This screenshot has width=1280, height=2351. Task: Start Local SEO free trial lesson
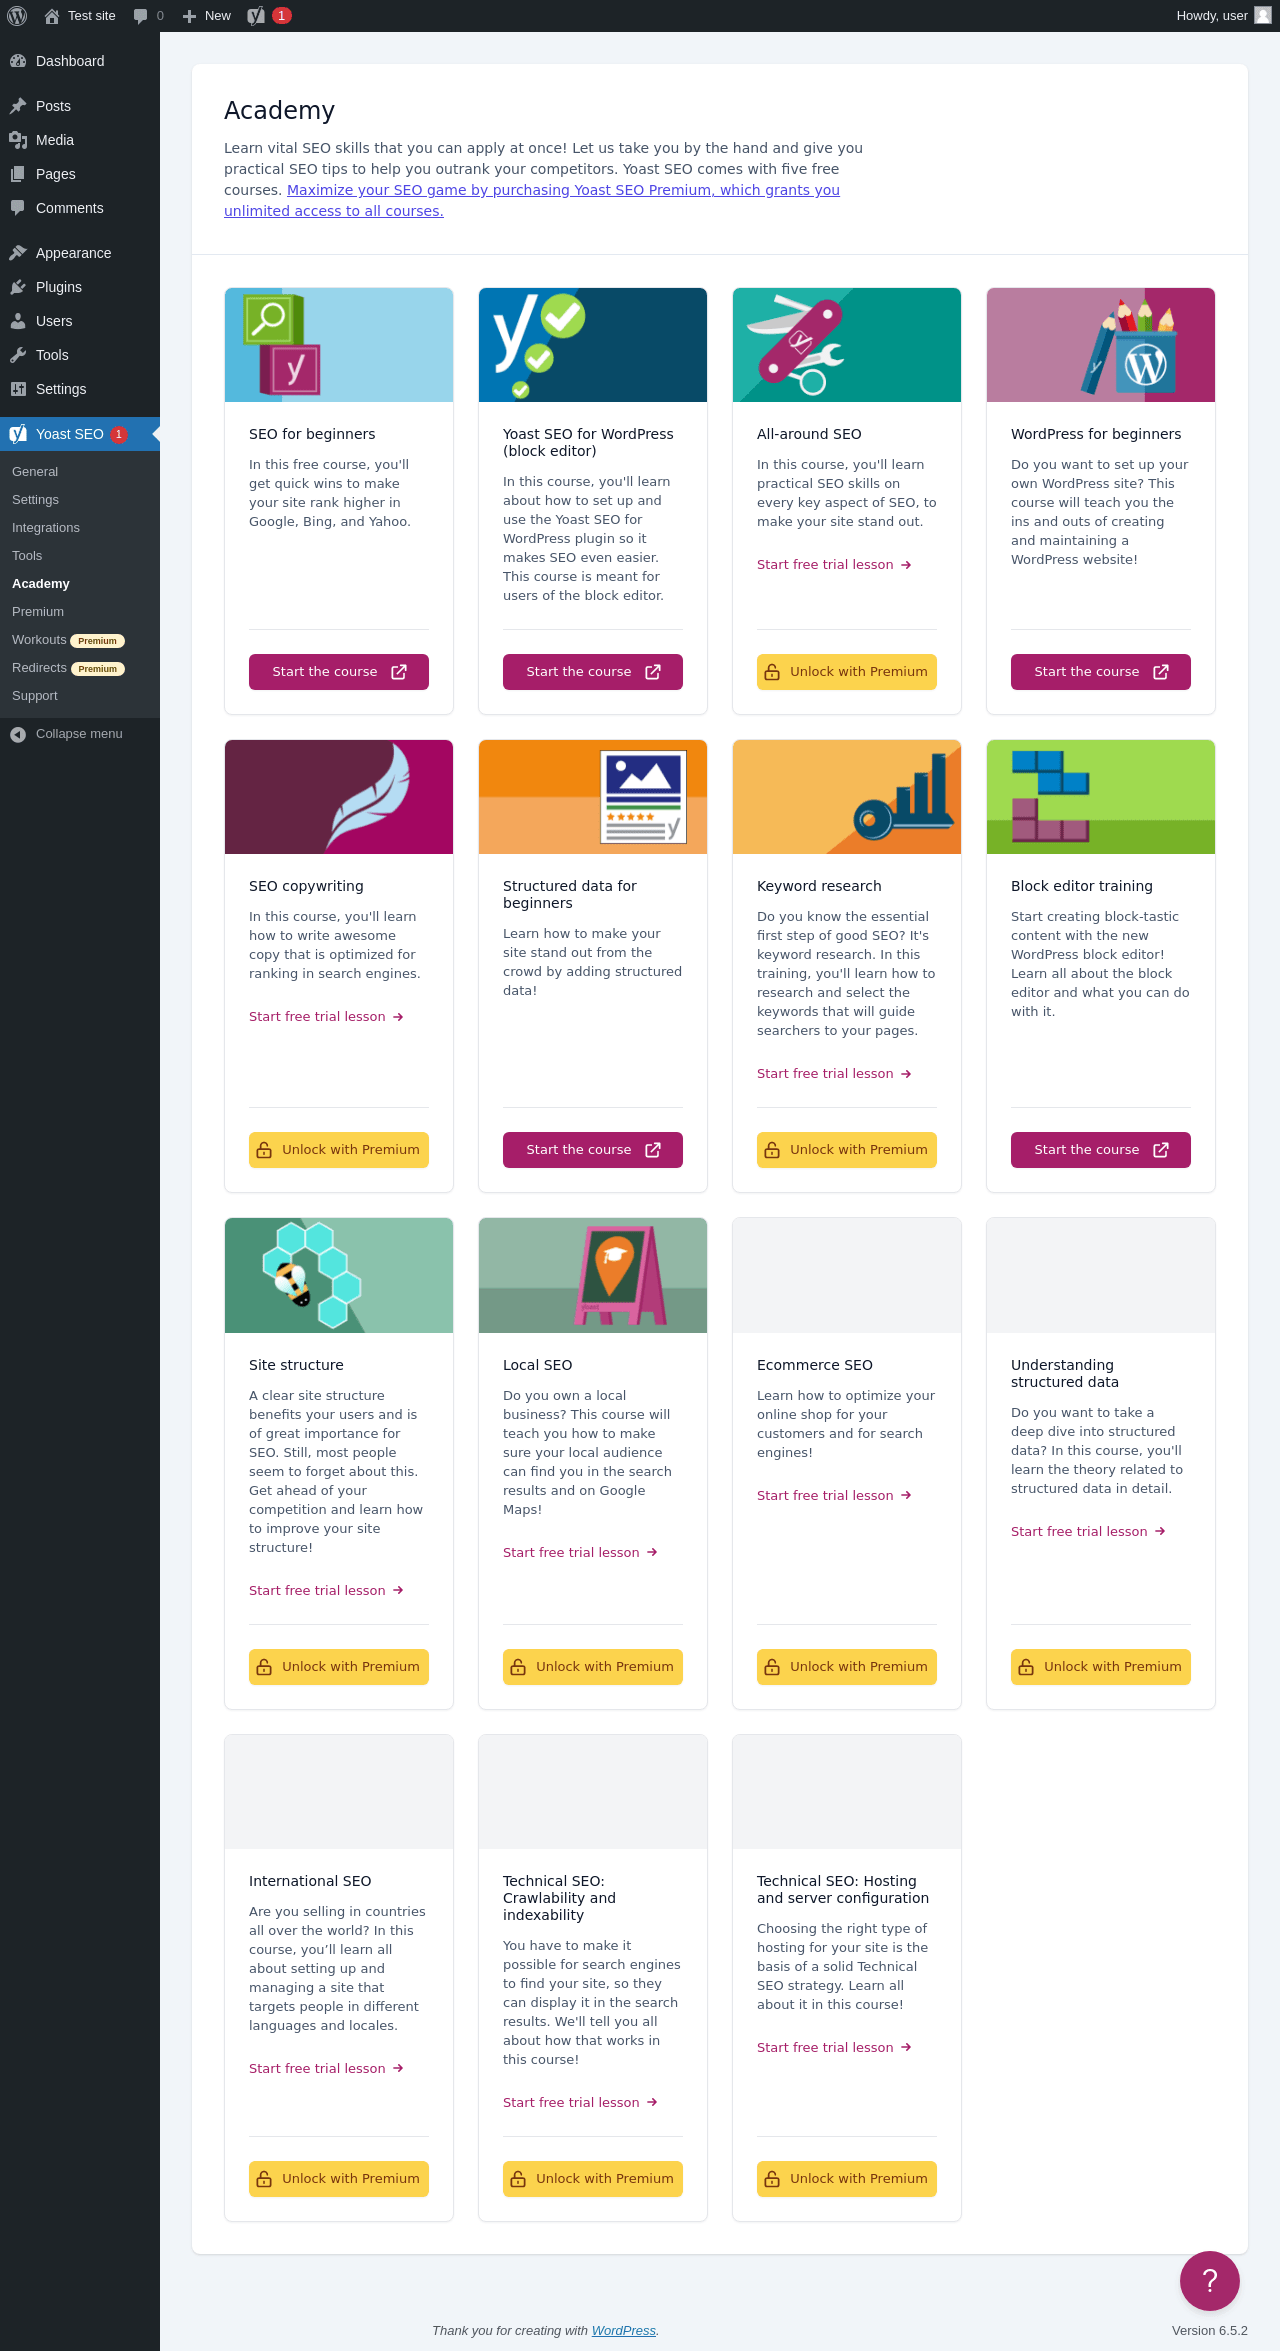tap(580, 1553)
